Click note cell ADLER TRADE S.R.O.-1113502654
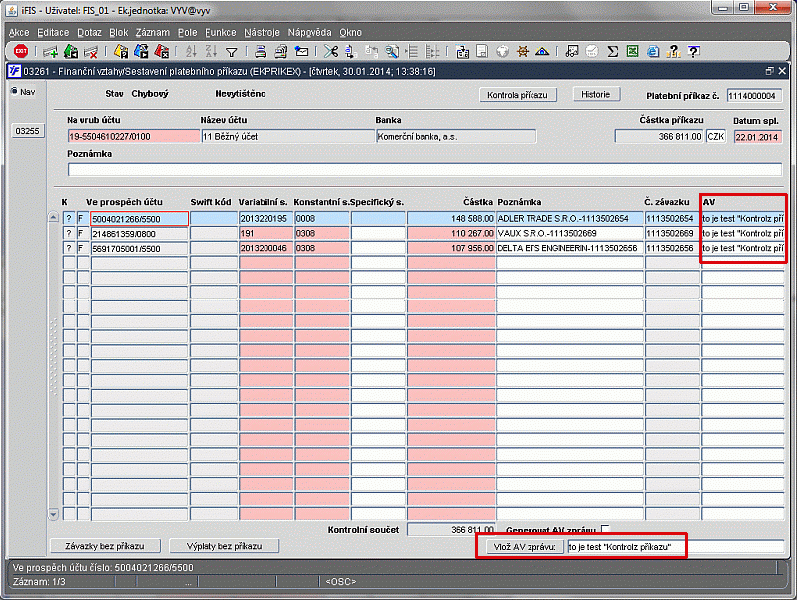Viewport: 797px width, 600px height. [570, 219]
